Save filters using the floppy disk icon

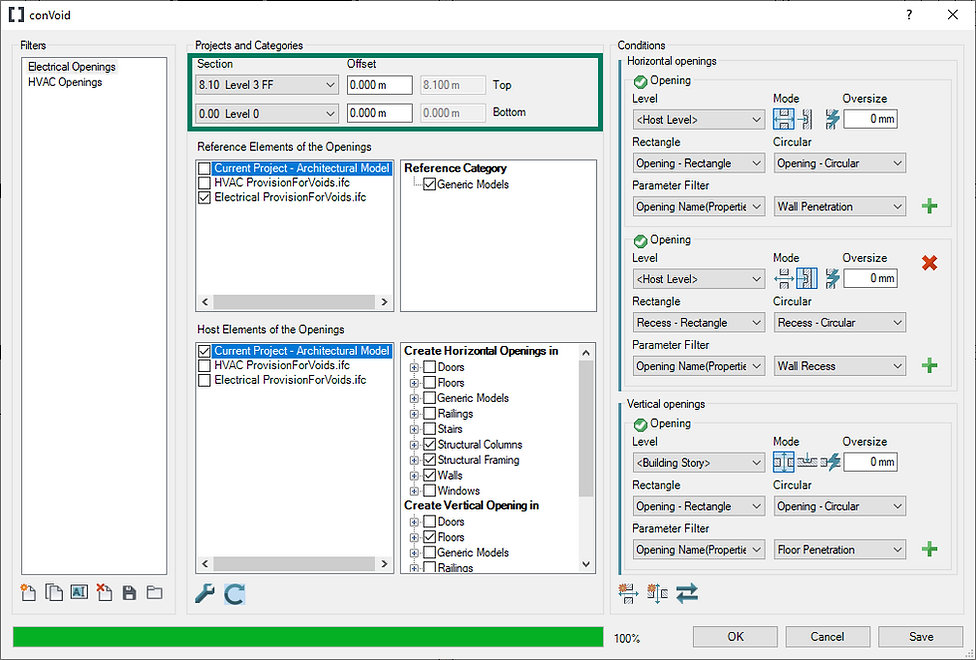tap(129, 593)
